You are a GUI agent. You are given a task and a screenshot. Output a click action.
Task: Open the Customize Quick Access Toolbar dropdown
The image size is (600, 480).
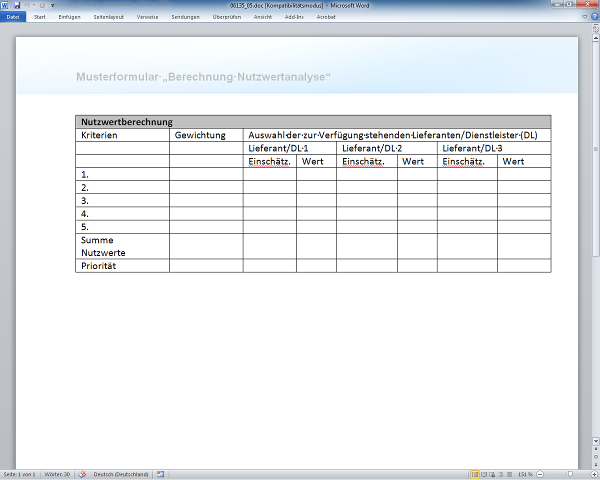tap(53, 5)
